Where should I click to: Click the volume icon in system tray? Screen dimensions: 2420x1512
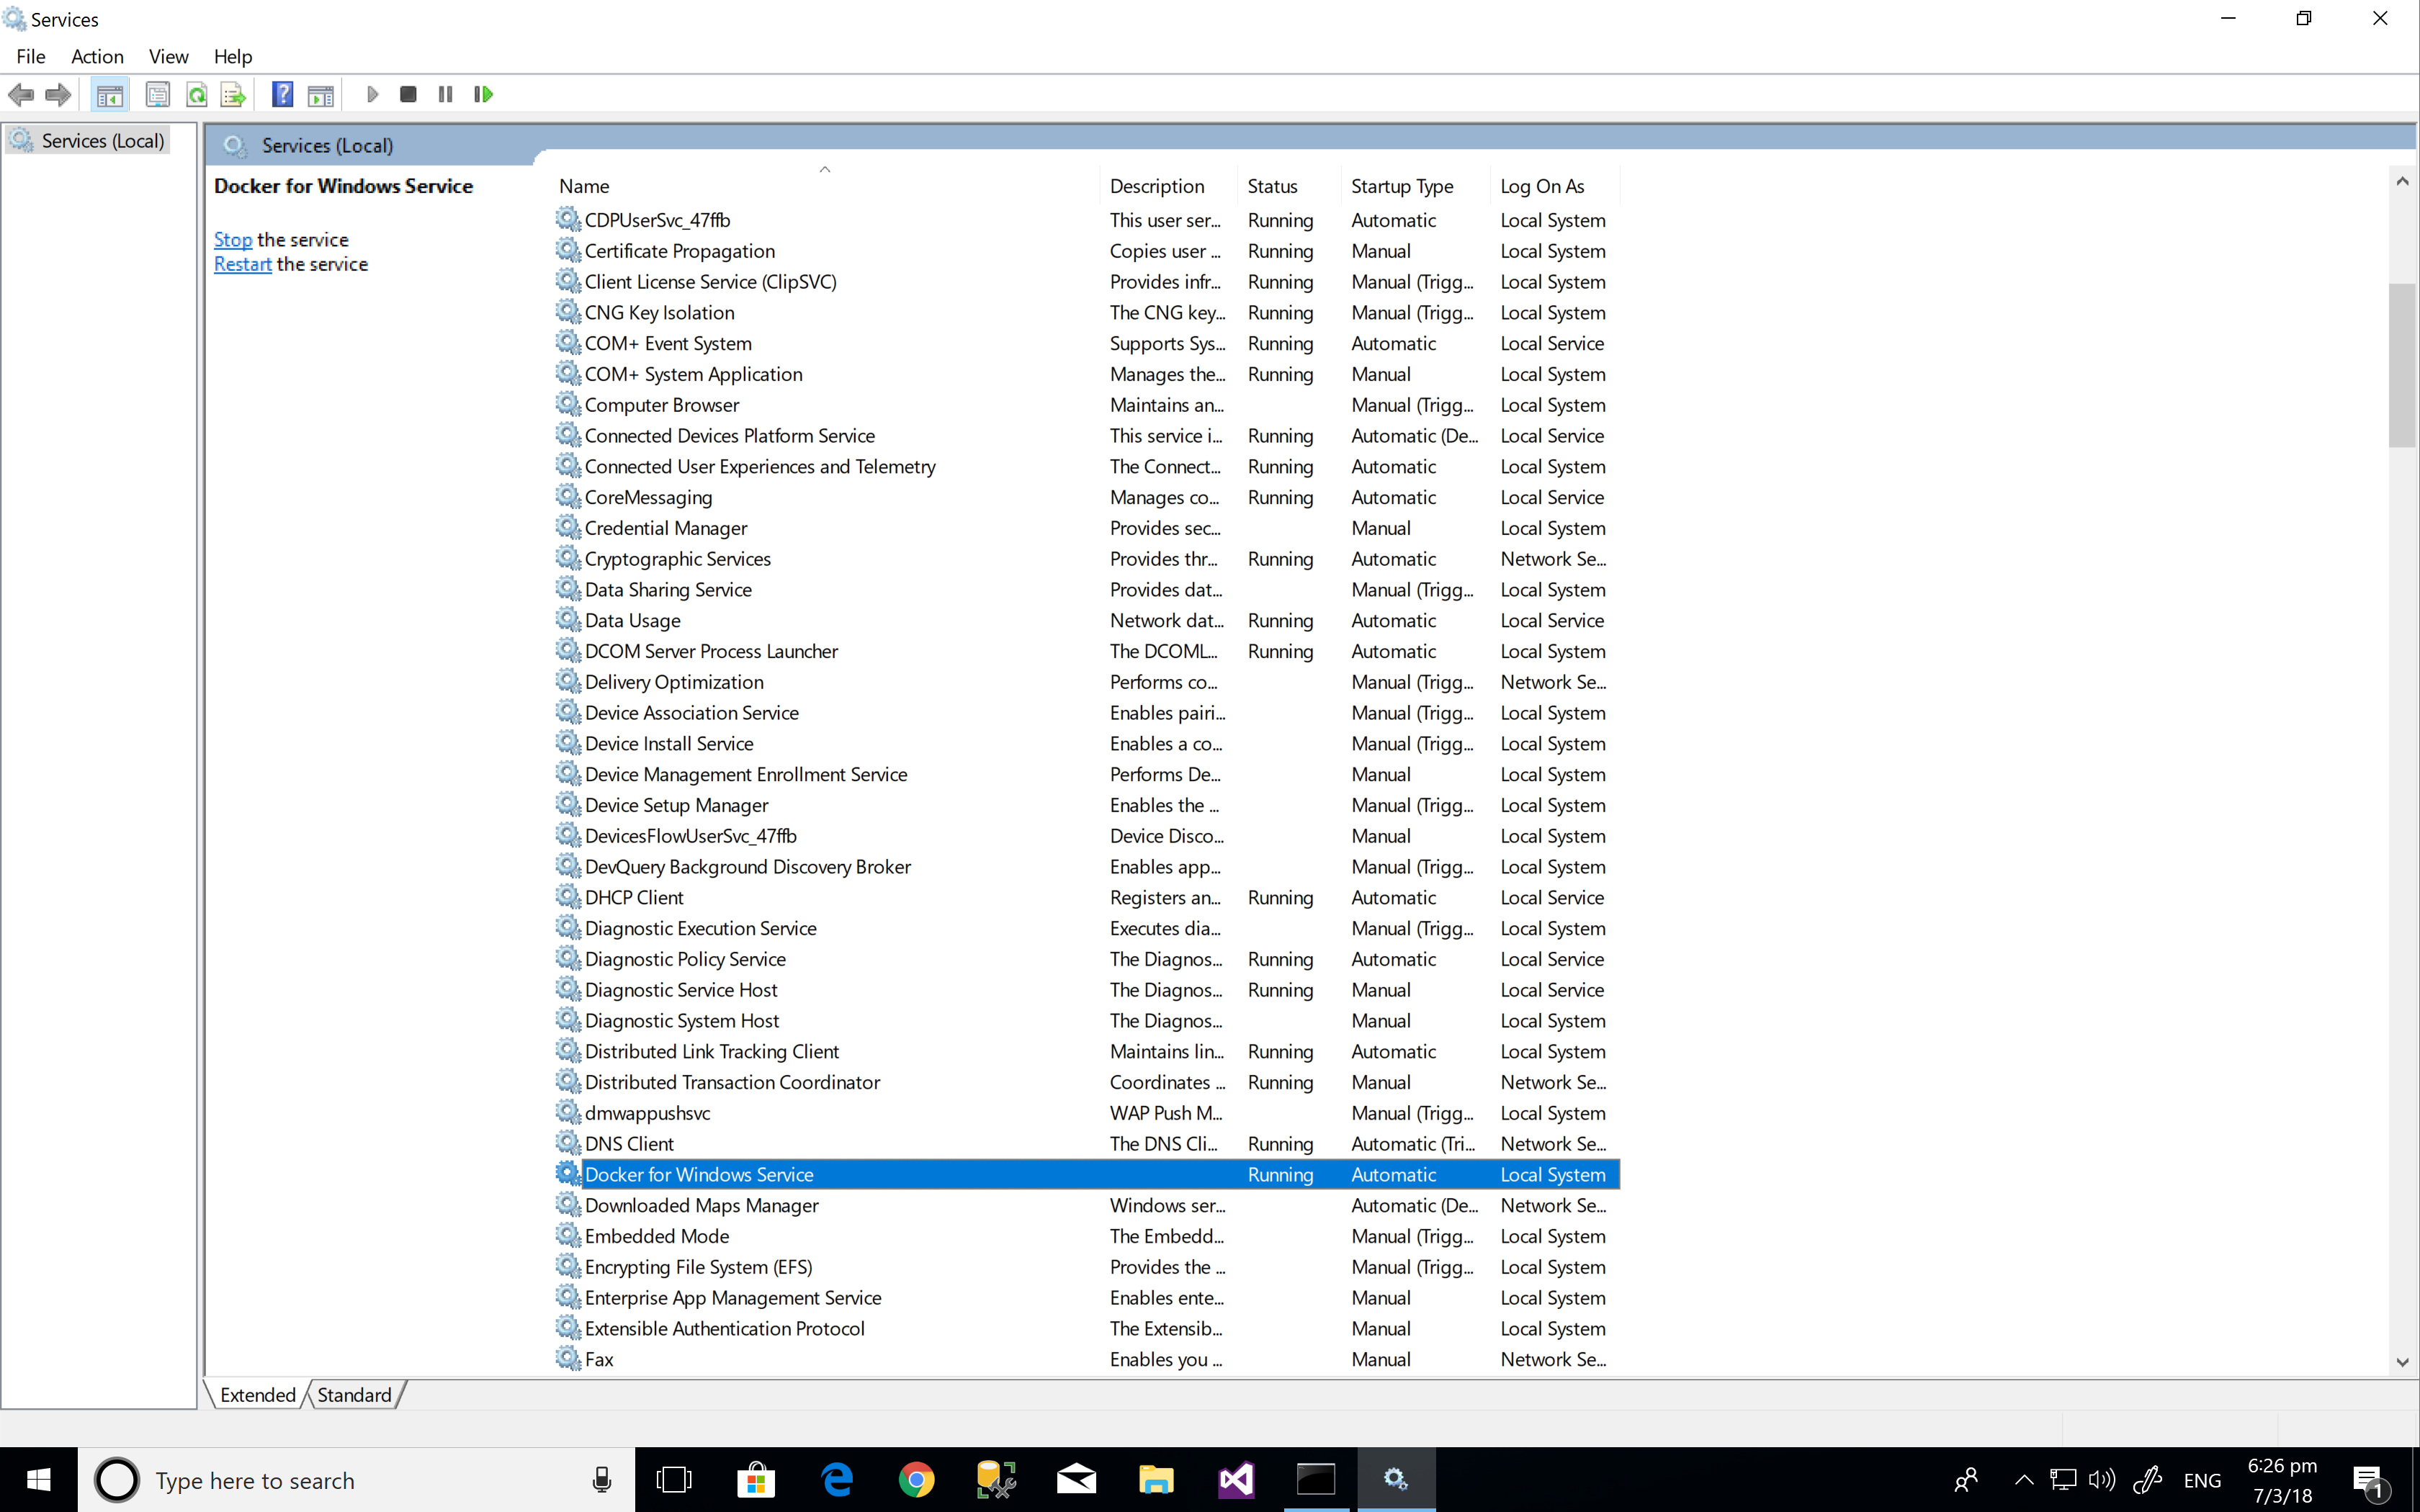tap(2102, 1480)
